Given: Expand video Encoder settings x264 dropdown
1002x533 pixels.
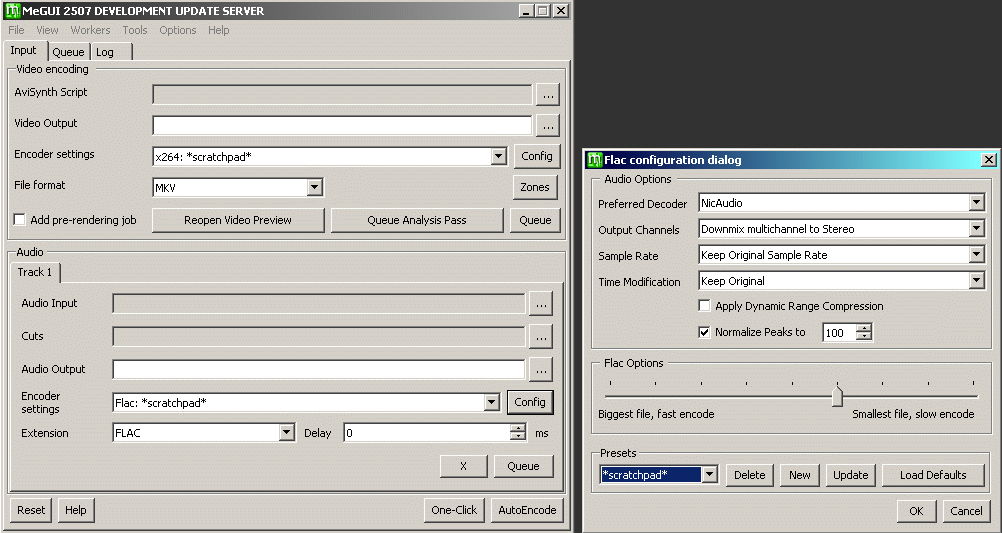Looking at the screenshot, I should click(499, 157).
